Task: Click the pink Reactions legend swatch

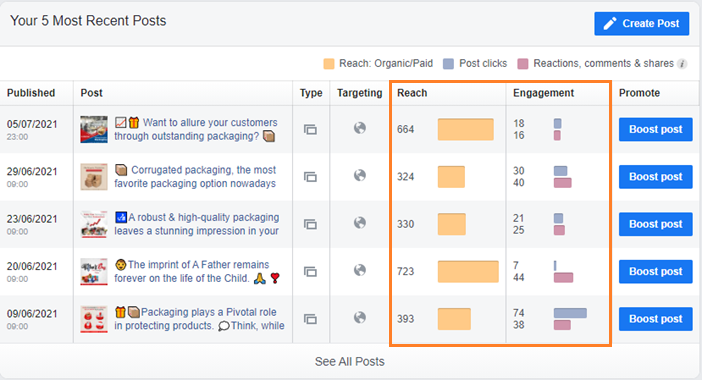Action: (x=522, y=64)
